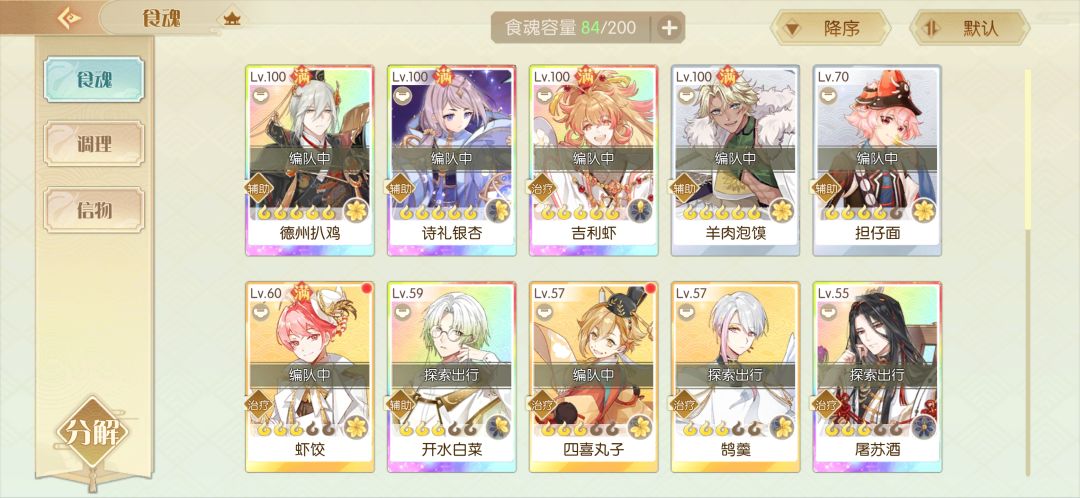Tap the 治疗 role badge on 吉利虾
This screenshot has height=498, width=1080.
click(541, 188)
